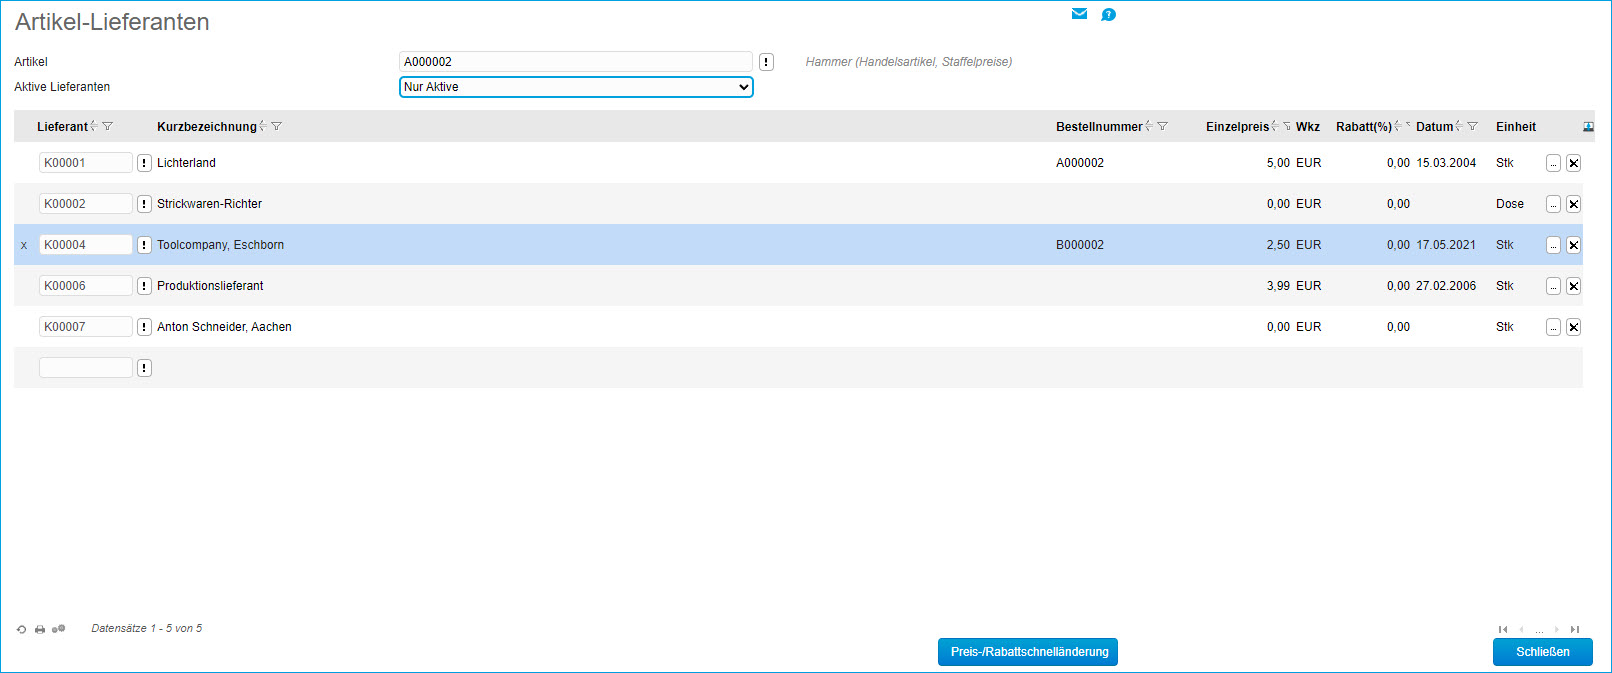Click the Artikel input field
1612x673 pixels.
pyautogui.click(x=575, y=62)
